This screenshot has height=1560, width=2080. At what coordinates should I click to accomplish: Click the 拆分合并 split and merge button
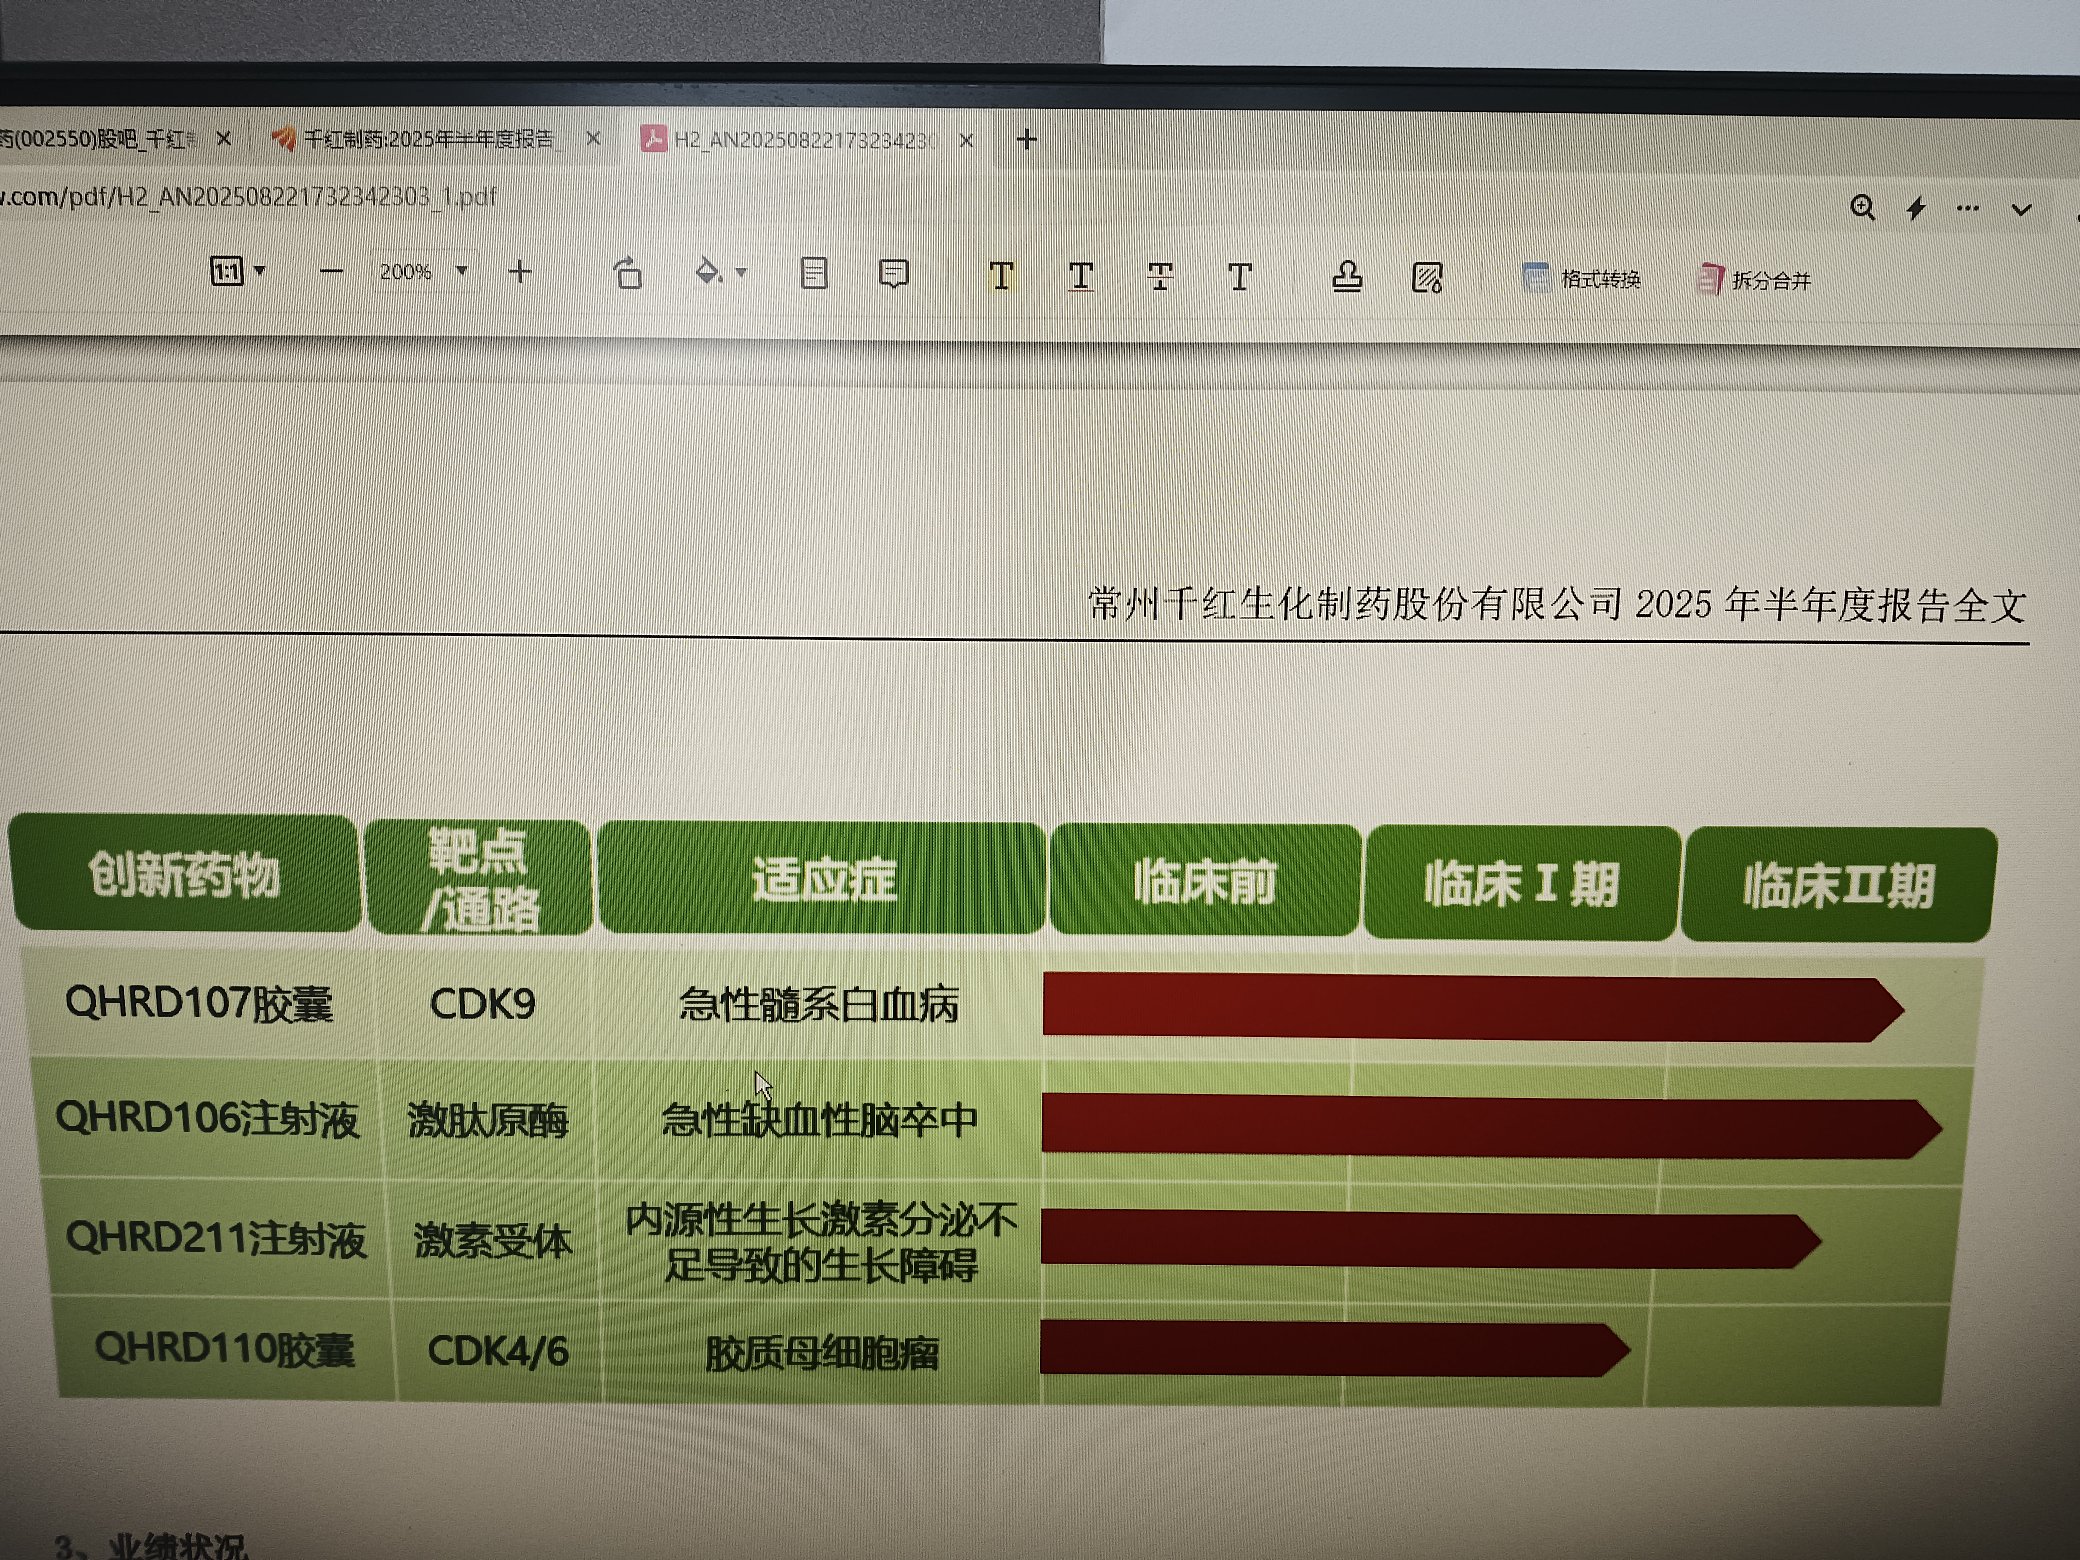click(1755, 281)
